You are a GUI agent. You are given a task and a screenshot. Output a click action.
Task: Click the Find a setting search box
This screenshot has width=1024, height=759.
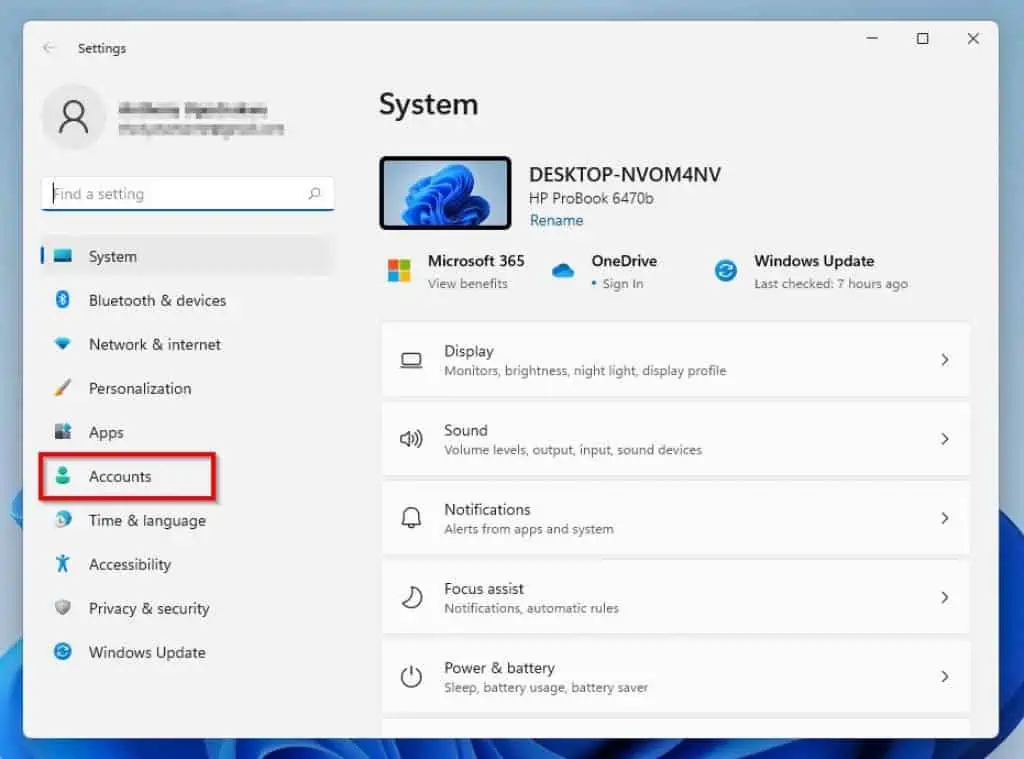[186, 193]
